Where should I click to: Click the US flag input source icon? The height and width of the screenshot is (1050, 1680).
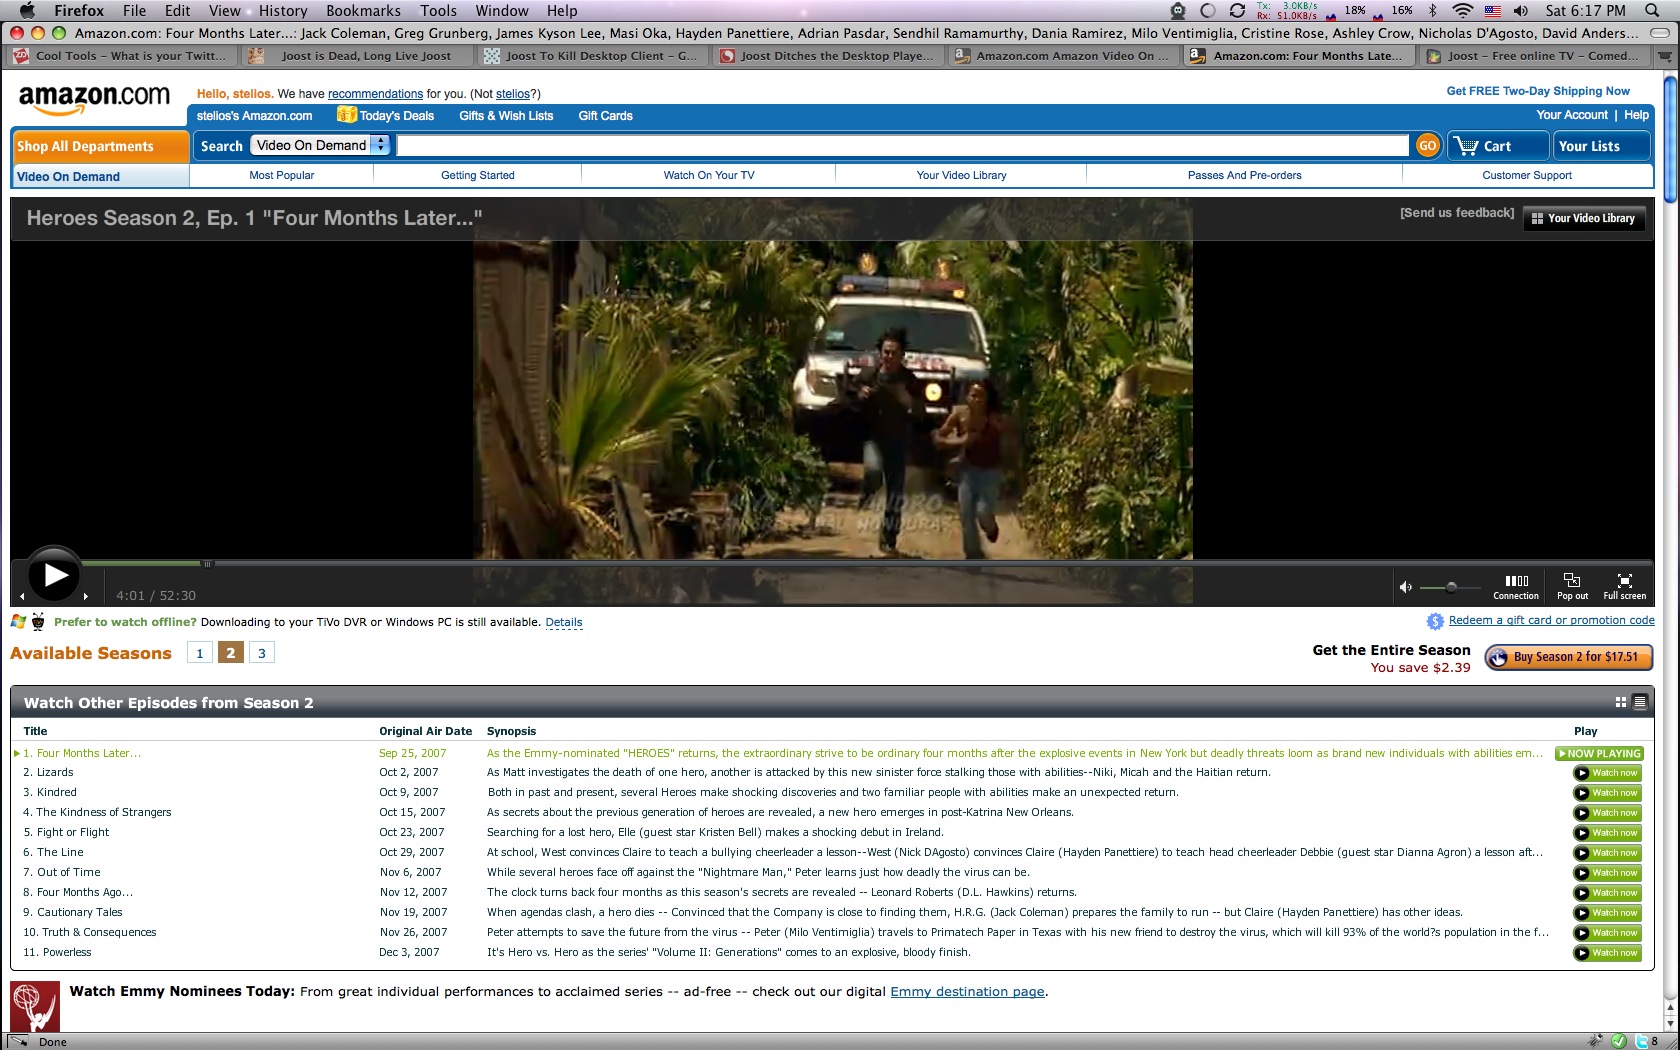[1493, 10]
